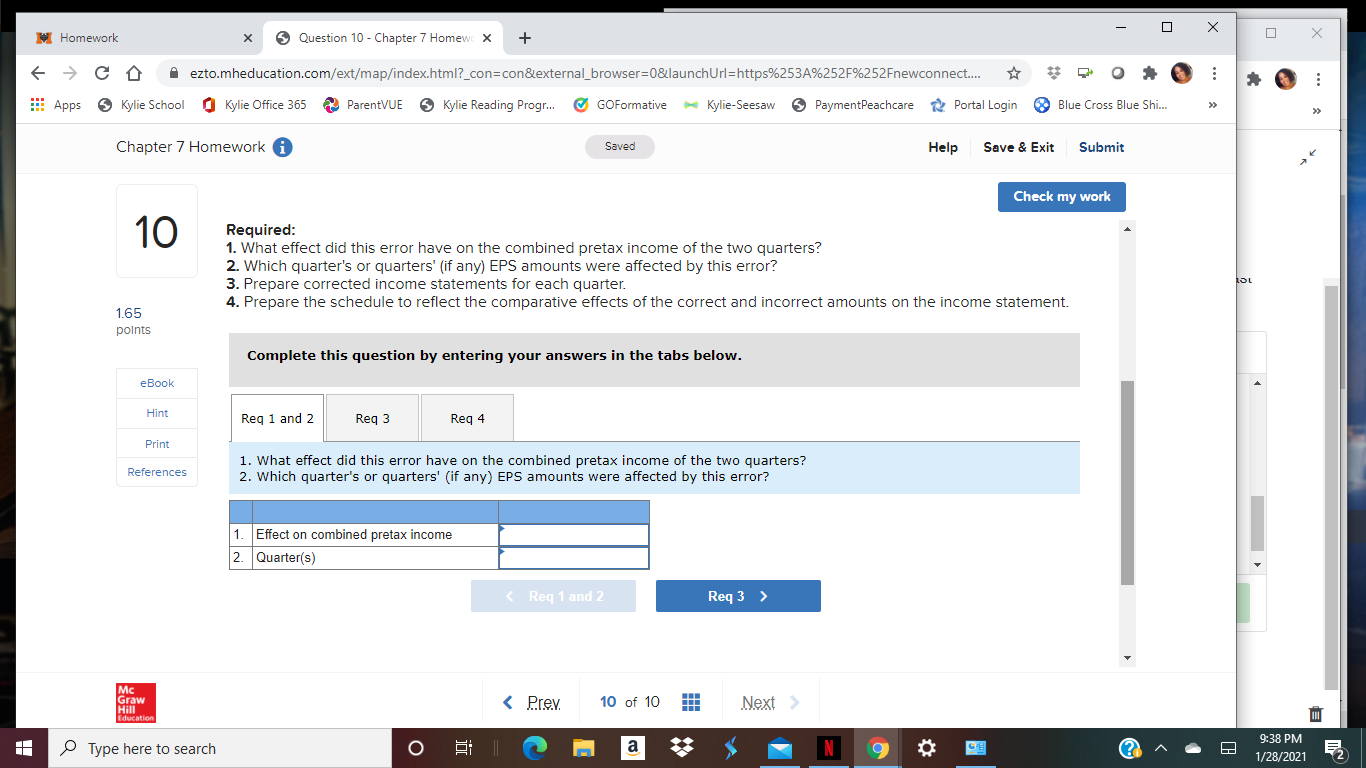Go to Prev question
The height and width of the screenshot is (768, 1366).
(532, 702)
